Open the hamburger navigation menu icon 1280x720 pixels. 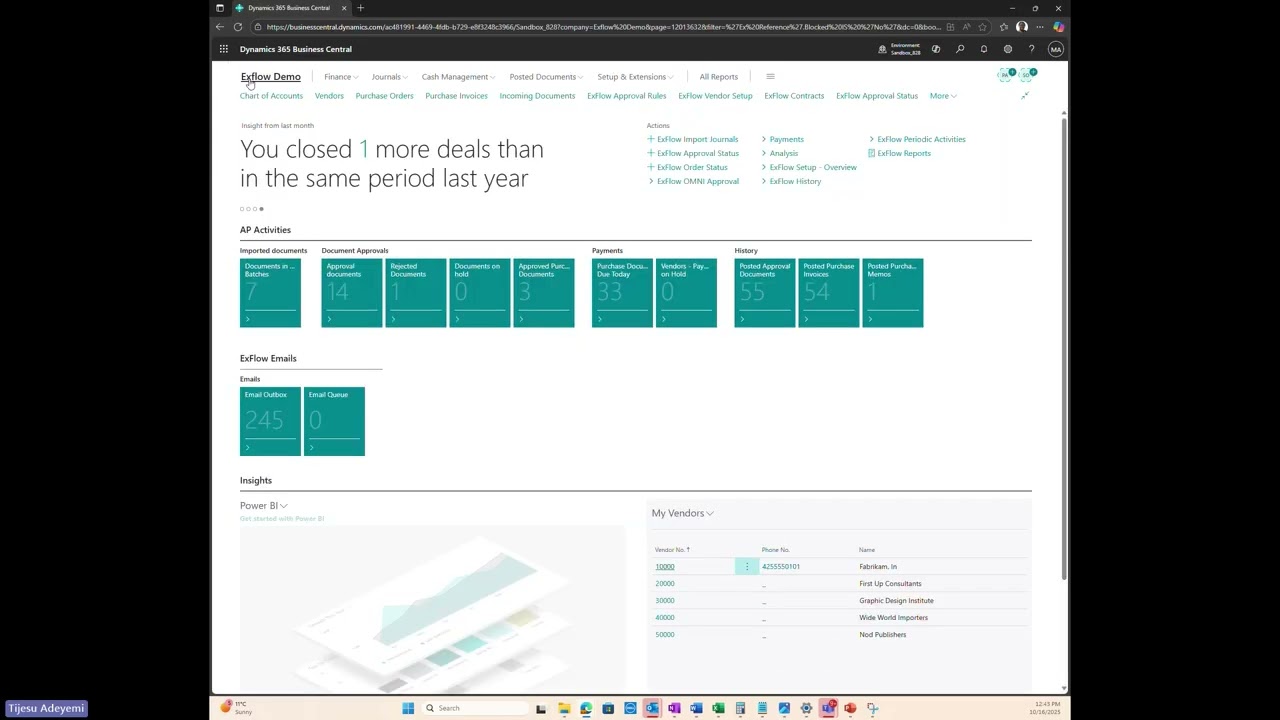point(770,77)
